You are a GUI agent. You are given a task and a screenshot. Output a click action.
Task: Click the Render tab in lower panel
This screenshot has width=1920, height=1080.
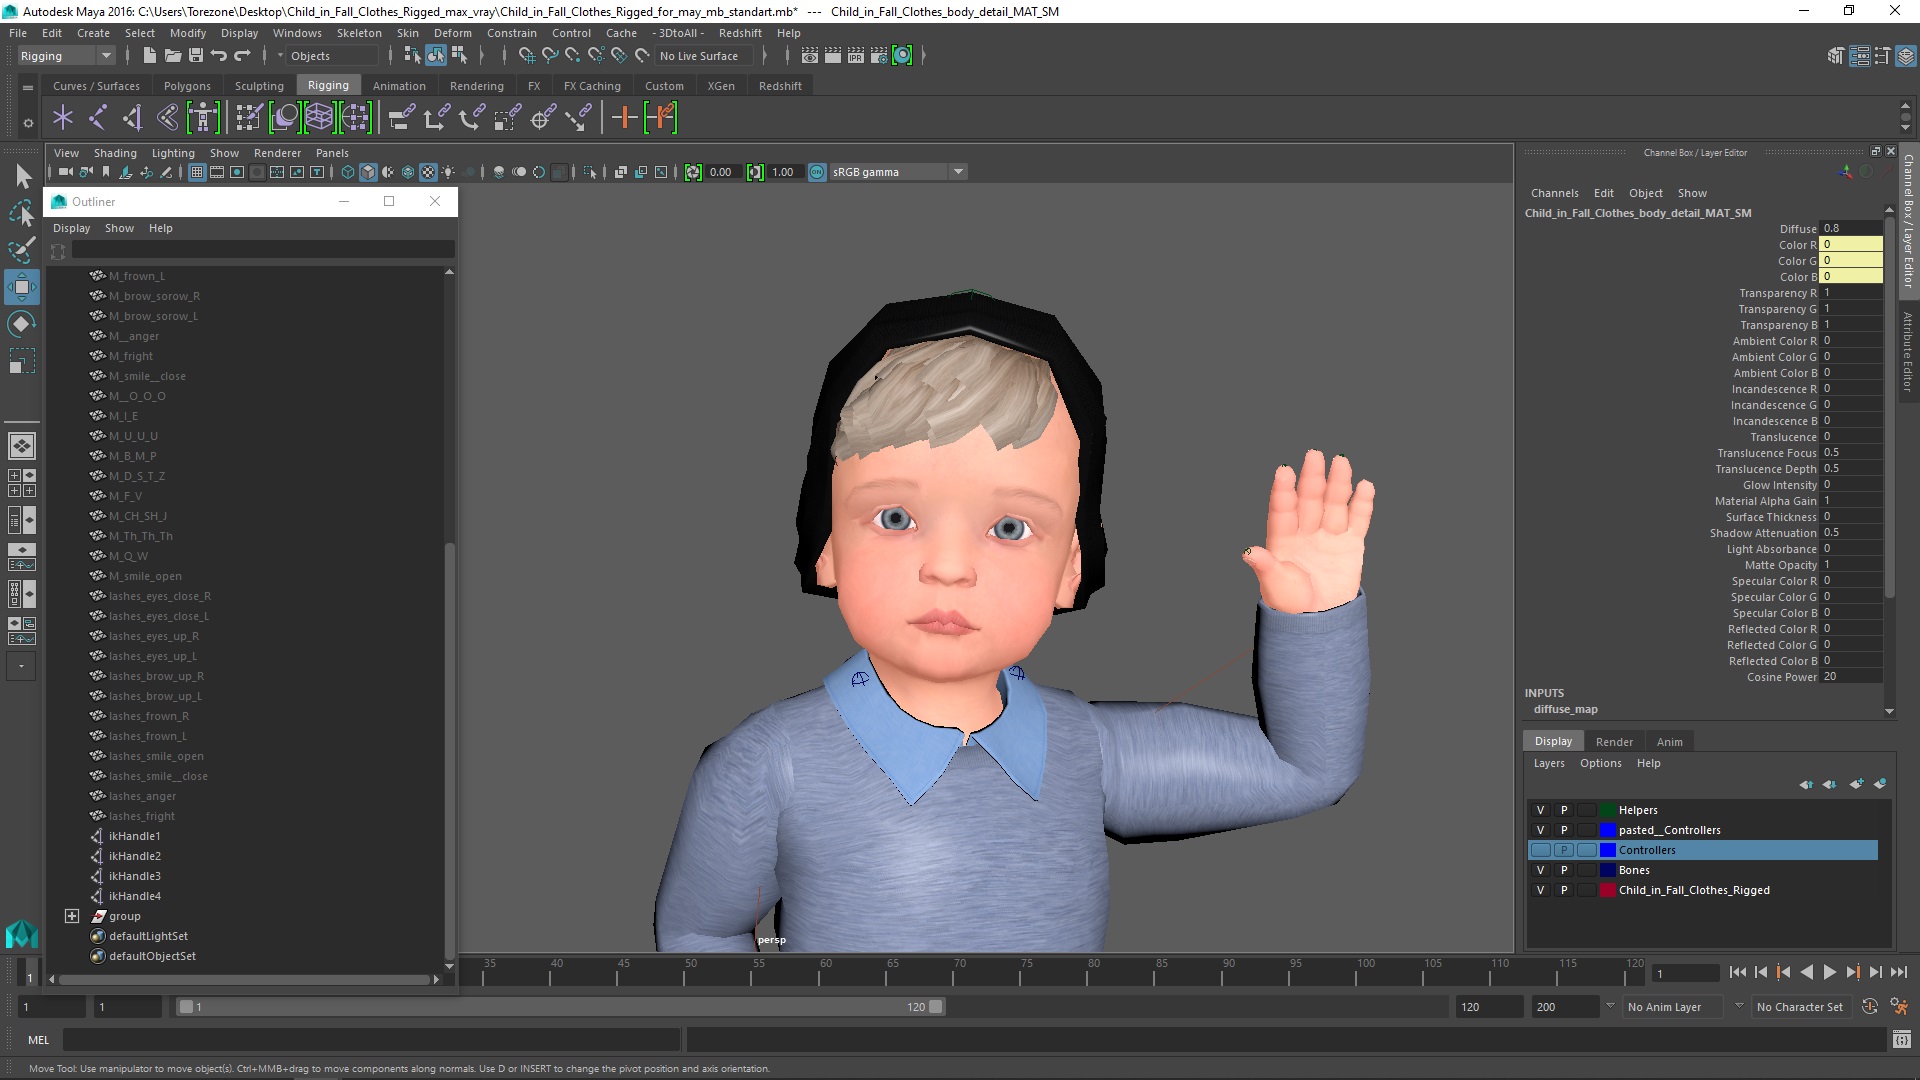[1614, 740]
